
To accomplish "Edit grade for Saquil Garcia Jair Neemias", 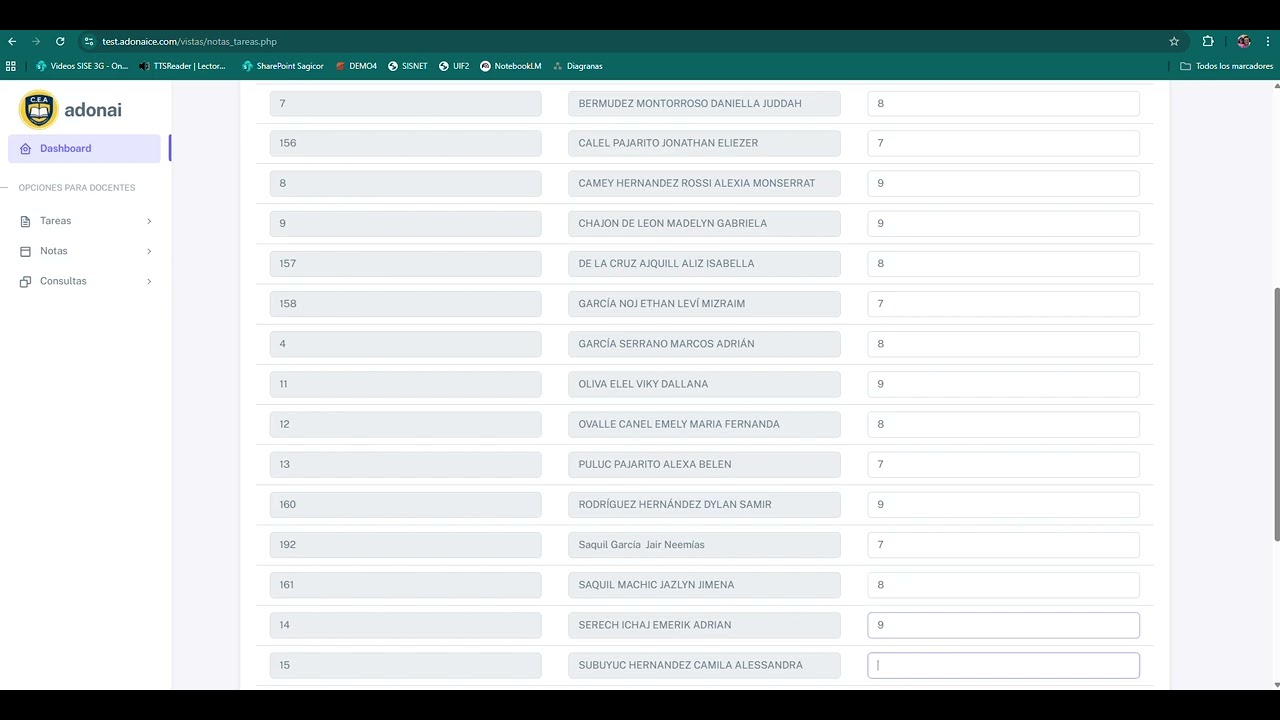I will click(1003, 545).
